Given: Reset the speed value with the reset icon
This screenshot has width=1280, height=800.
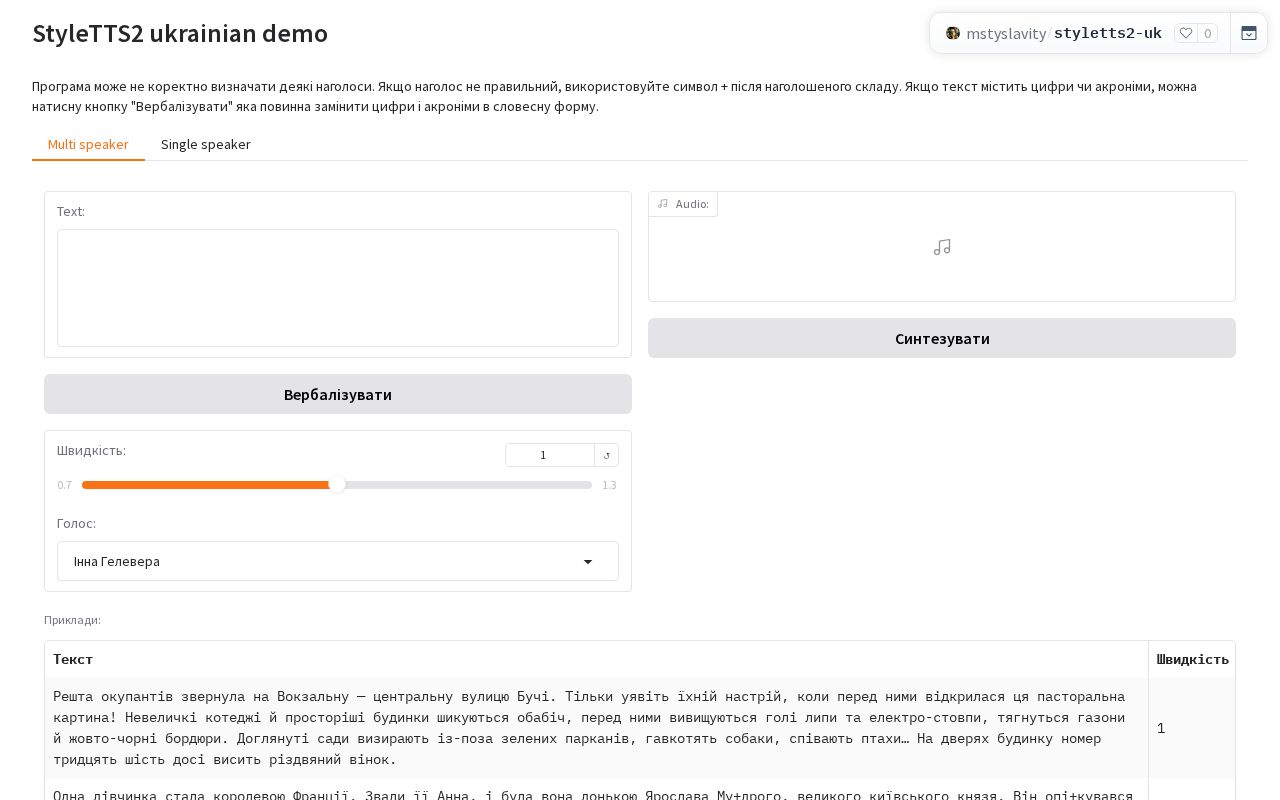Looking at the screenshot, I should [607, 455].
